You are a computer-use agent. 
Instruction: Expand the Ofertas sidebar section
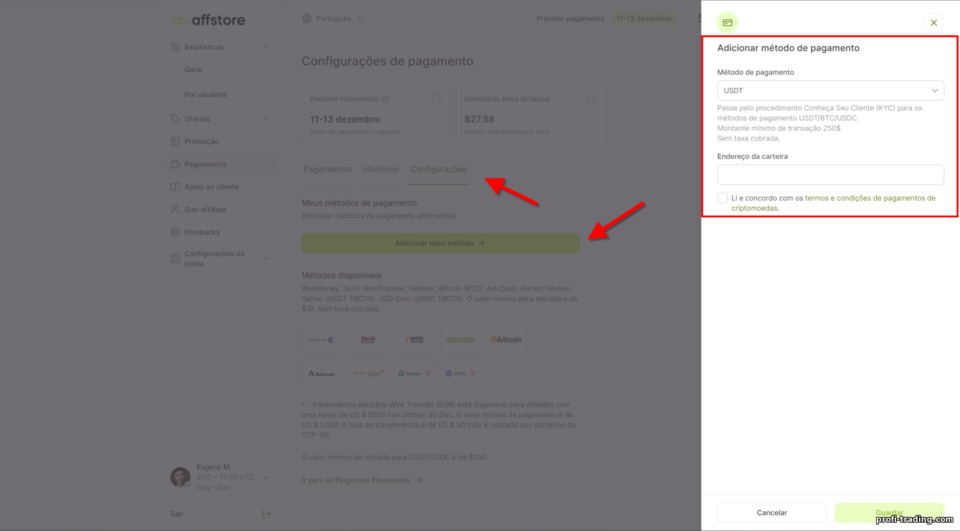266,119
